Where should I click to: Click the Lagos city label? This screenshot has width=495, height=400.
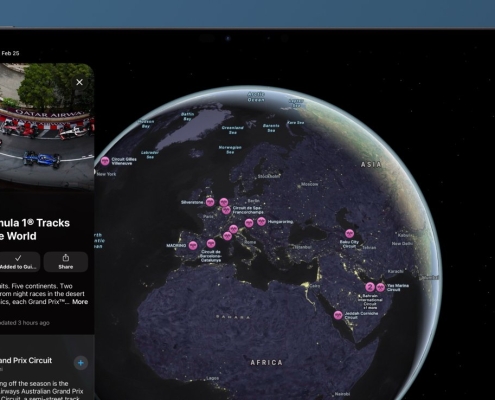point(212,378)
